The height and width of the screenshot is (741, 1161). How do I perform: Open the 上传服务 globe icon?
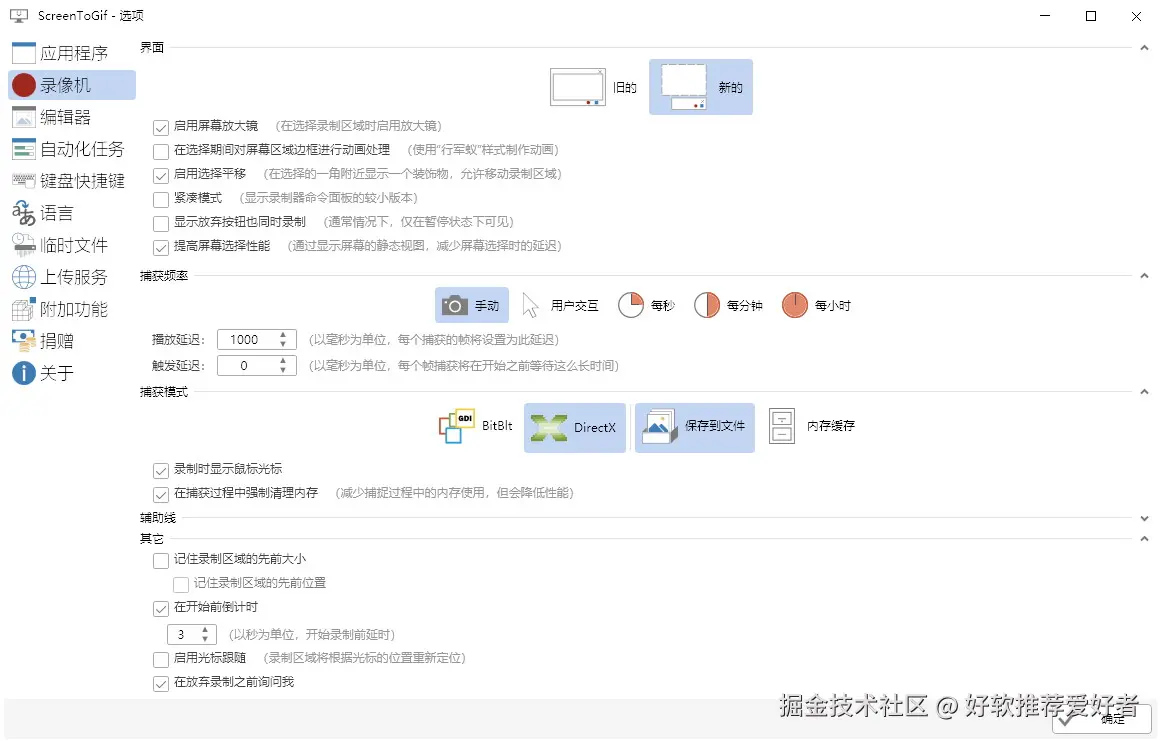click(x=24, y=277)
